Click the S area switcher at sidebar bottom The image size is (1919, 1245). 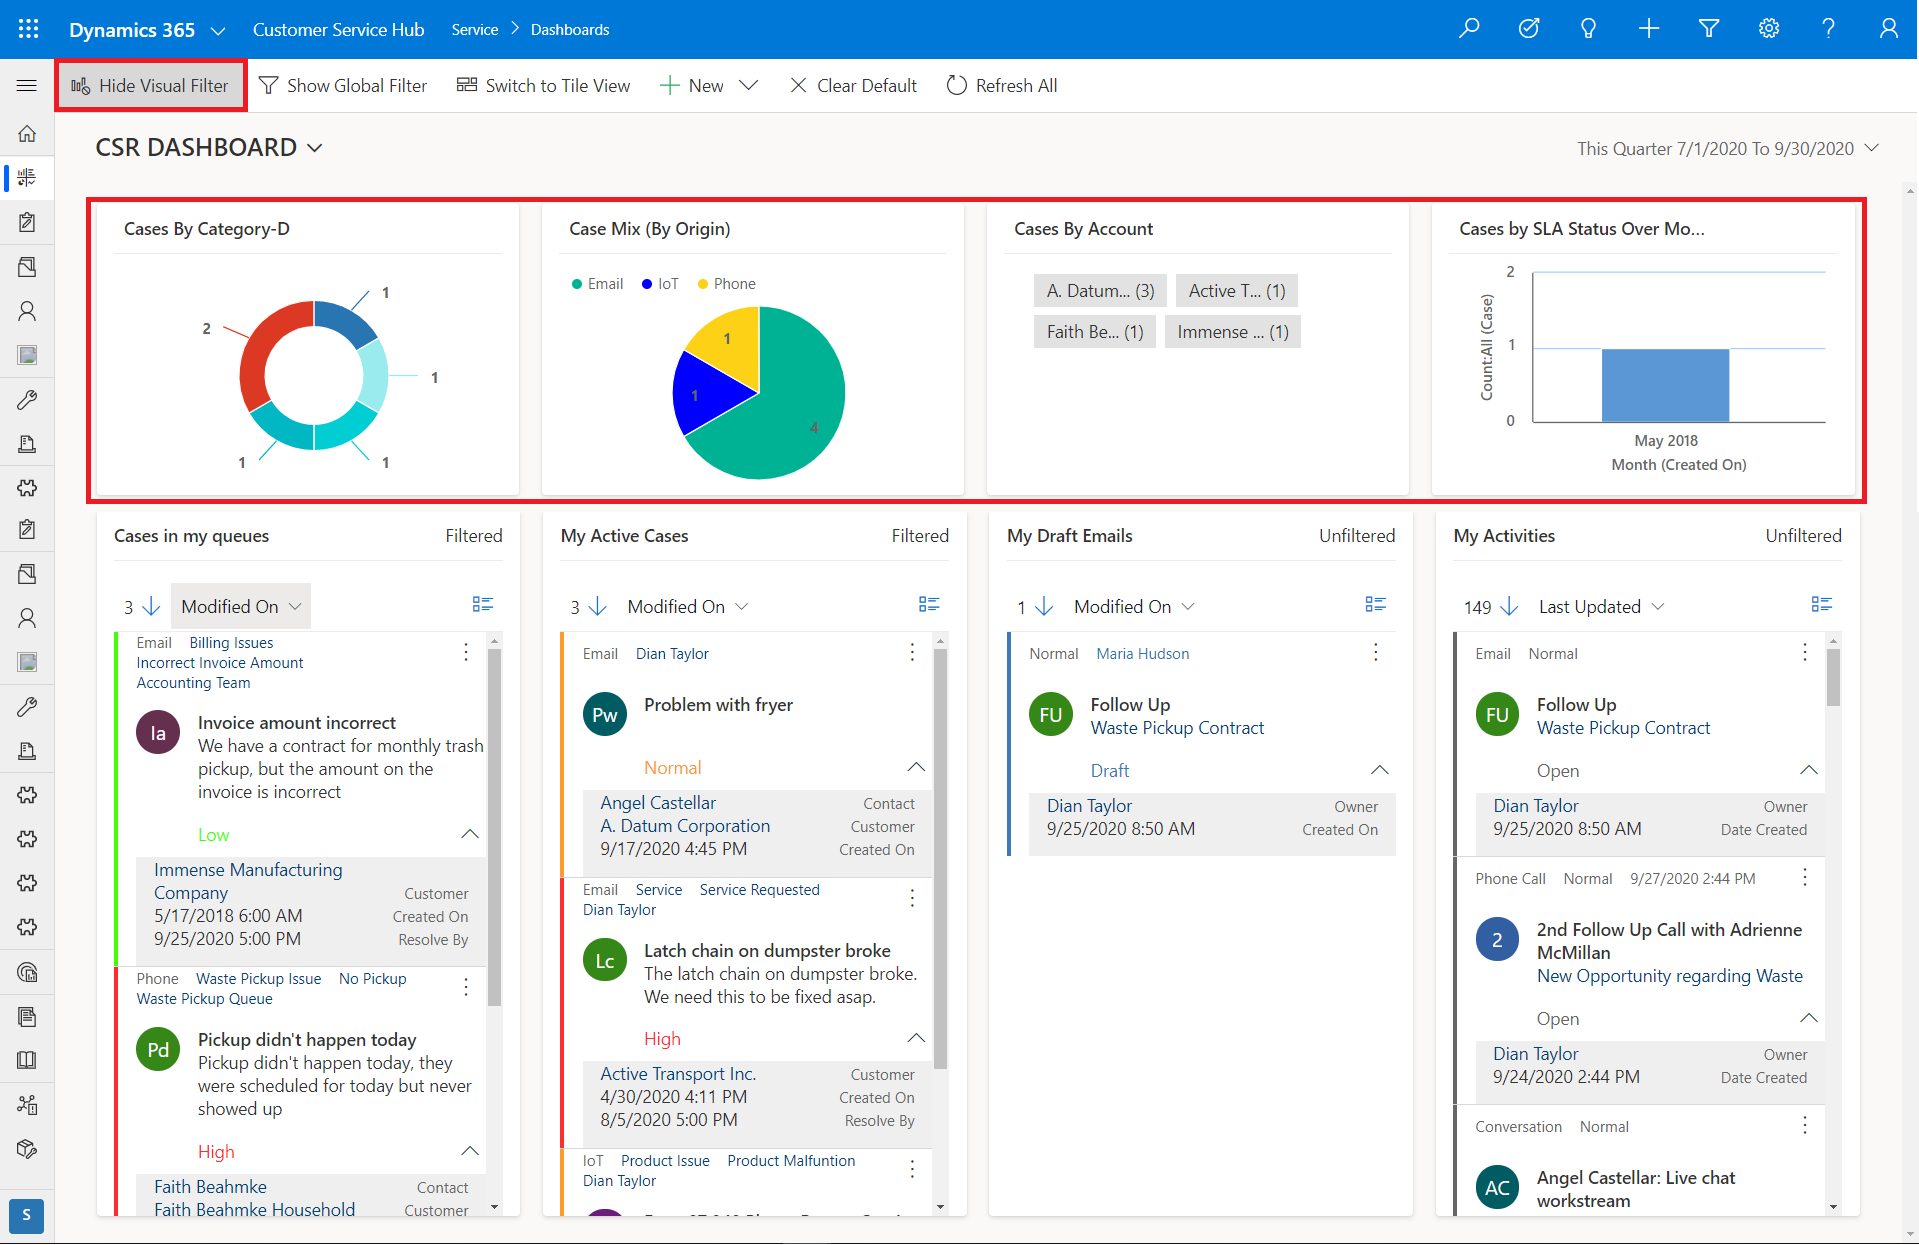[27, 1215]
